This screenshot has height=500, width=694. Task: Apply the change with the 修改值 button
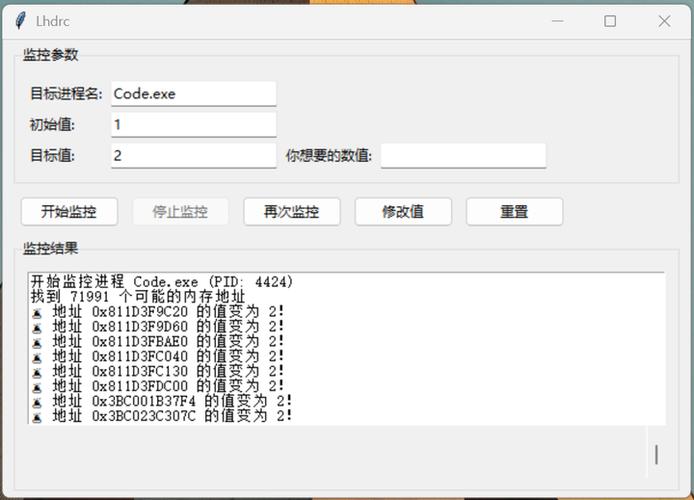[403, 212]
